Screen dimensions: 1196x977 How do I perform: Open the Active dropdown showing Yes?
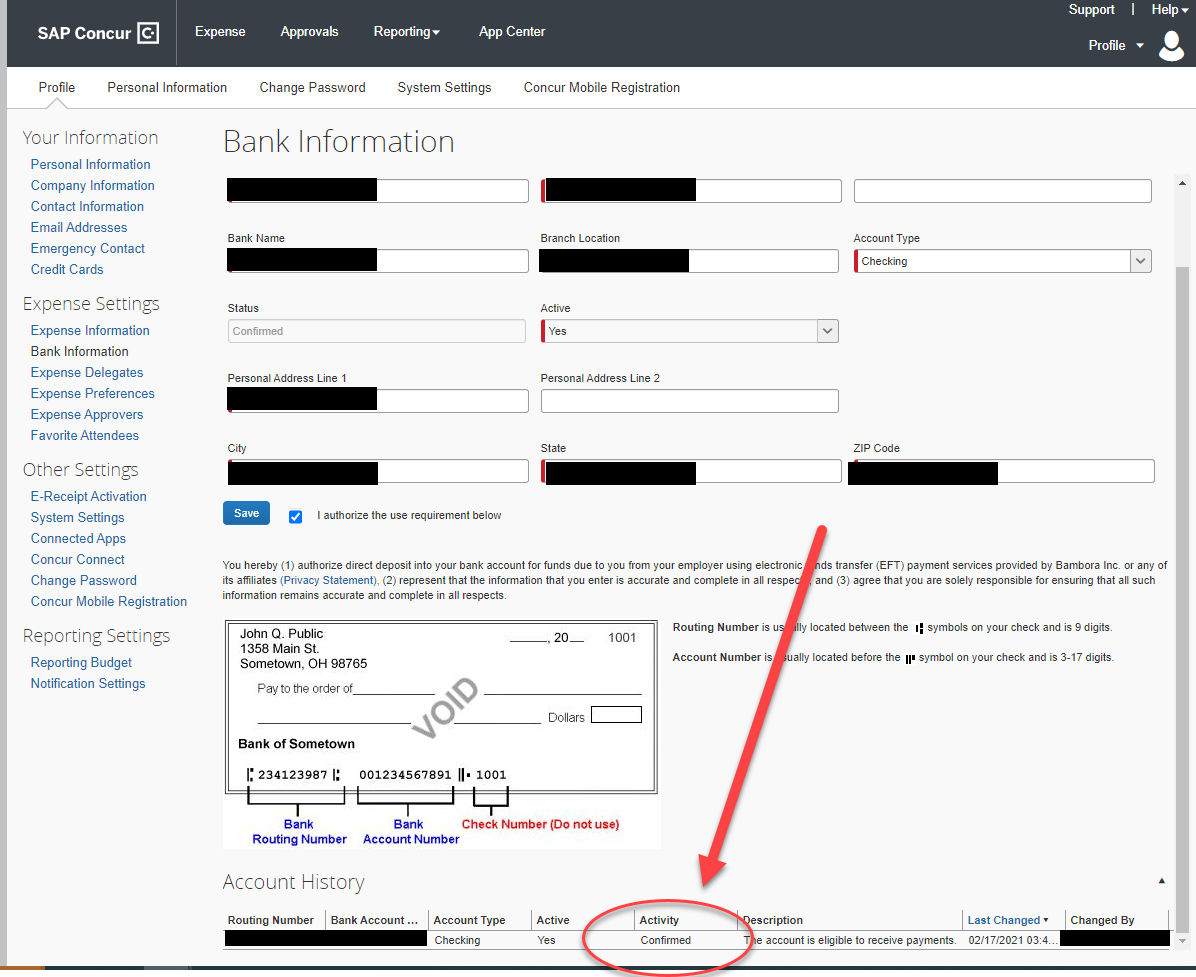click(827, 330)
